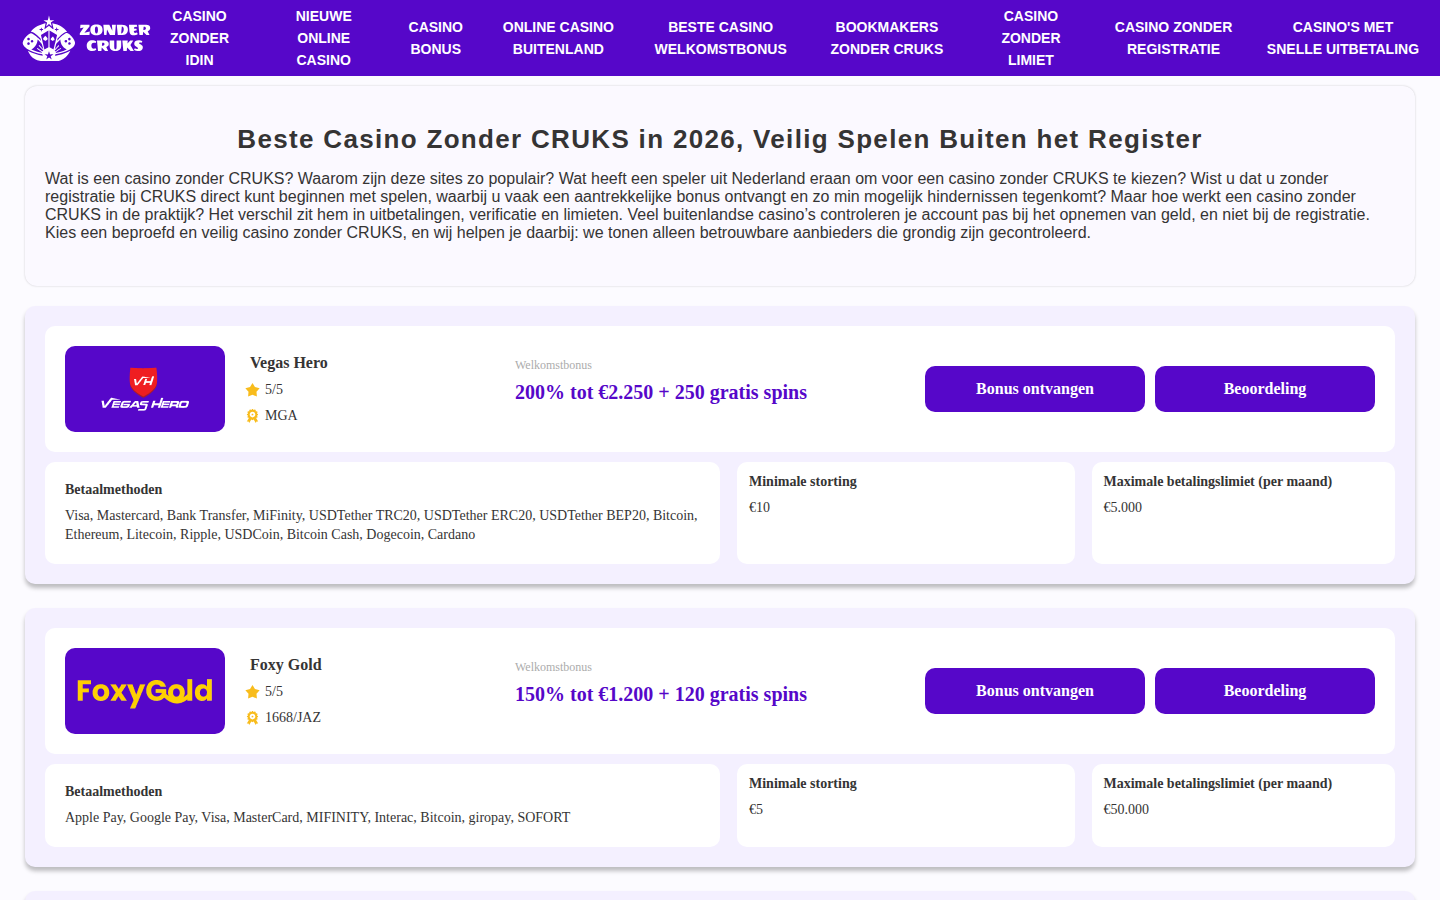This screenshot has height=900, width=1440.
Task: Click the 1668/JAZ license text
Action: coord(293,718)
